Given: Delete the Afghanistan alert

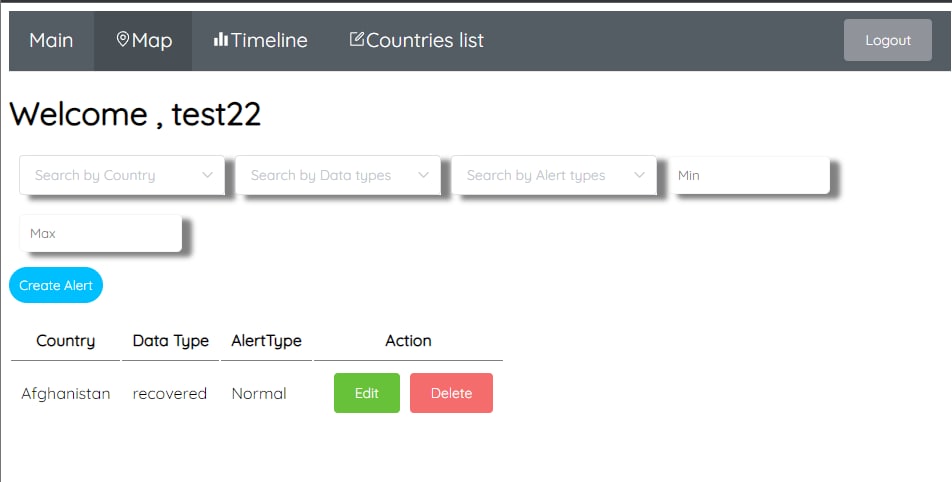Looking at the screenshot, I should point(451,393).
